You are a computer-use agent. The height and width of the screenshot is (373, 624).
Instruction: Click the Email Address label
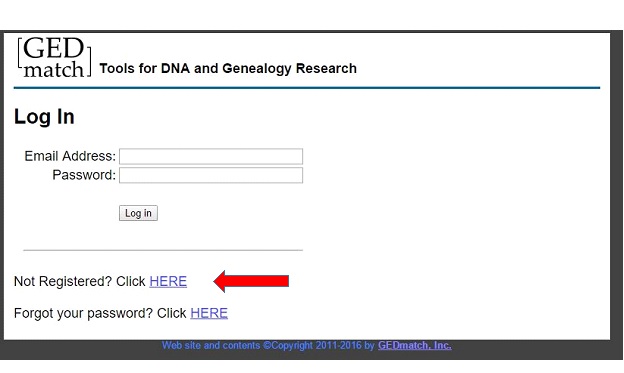70,156
